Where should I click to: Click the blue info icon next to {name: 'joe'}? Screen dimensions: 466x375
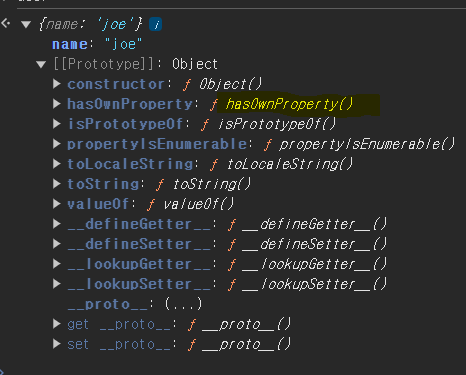[x=155, y=24]
